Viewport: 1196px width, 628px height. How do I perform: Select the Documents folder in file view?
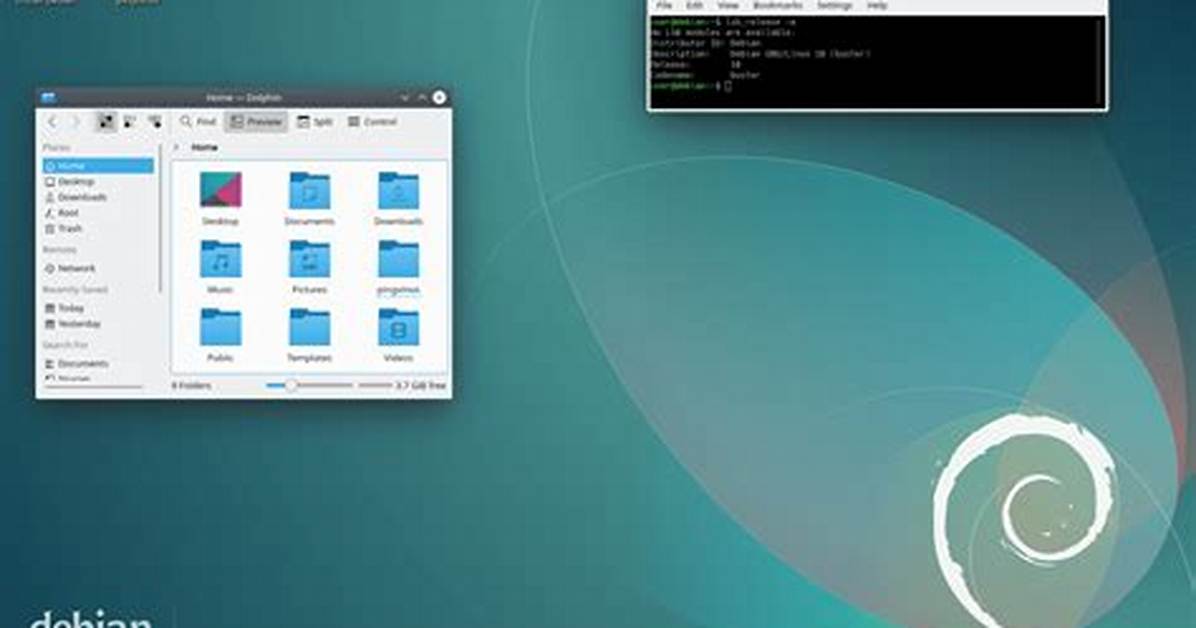(x=309, y=198)
